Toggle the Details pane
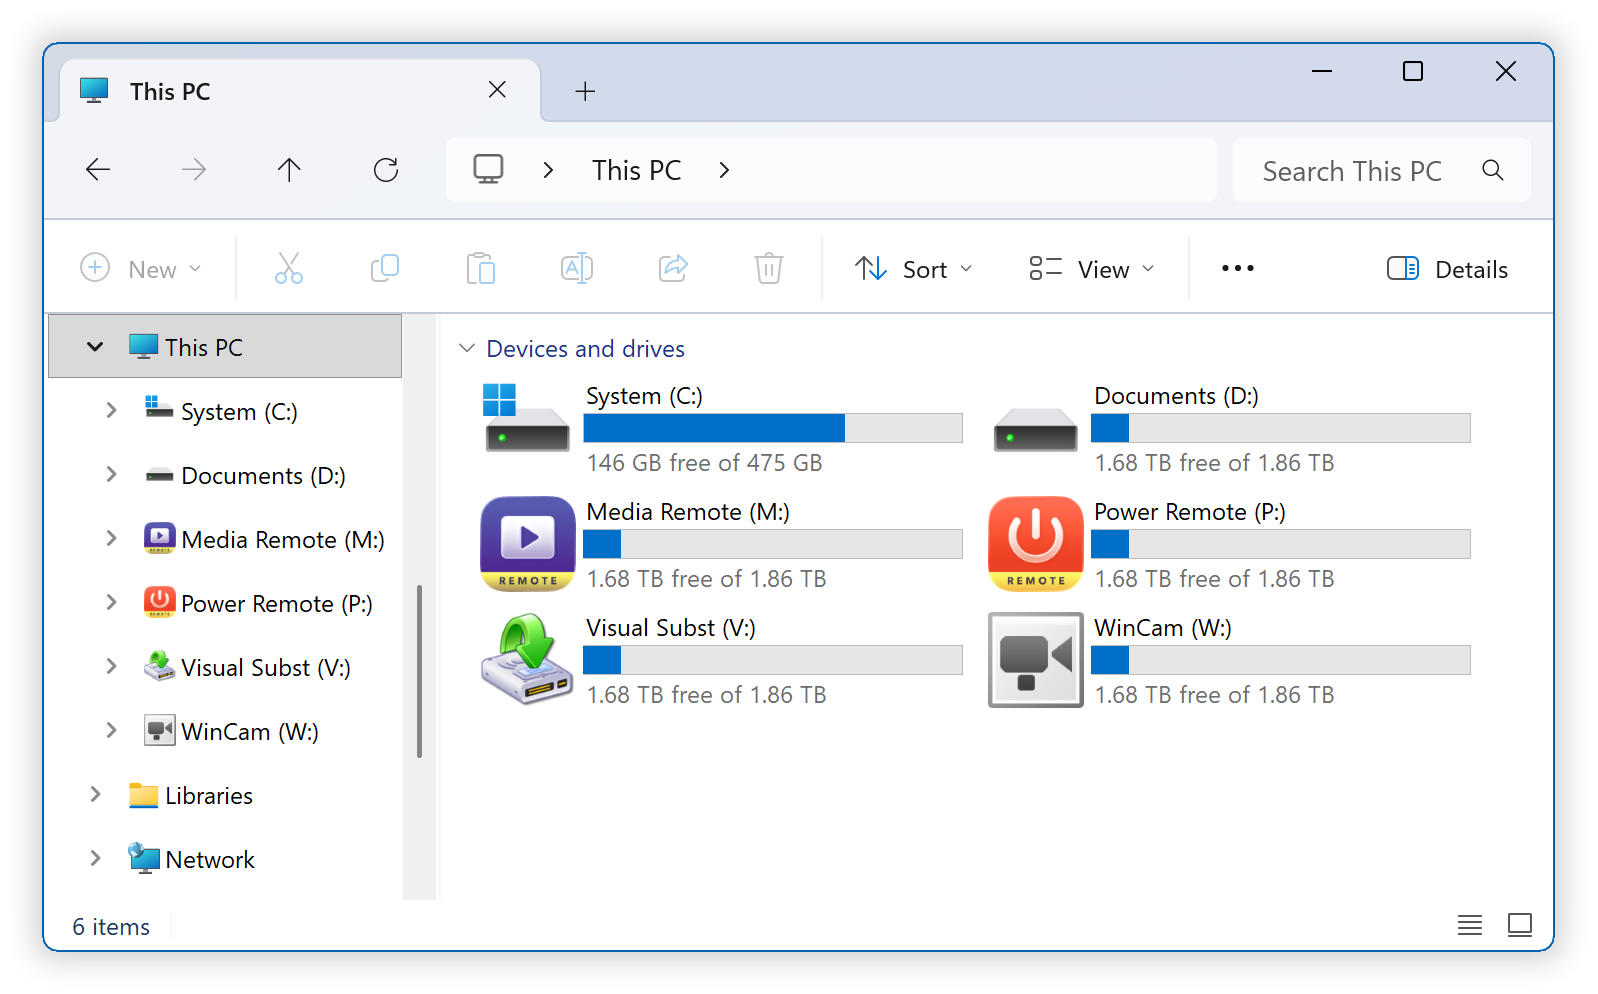Viewport: 1598px width, 994px height. pyautogui.click(x=1447, y=269)
